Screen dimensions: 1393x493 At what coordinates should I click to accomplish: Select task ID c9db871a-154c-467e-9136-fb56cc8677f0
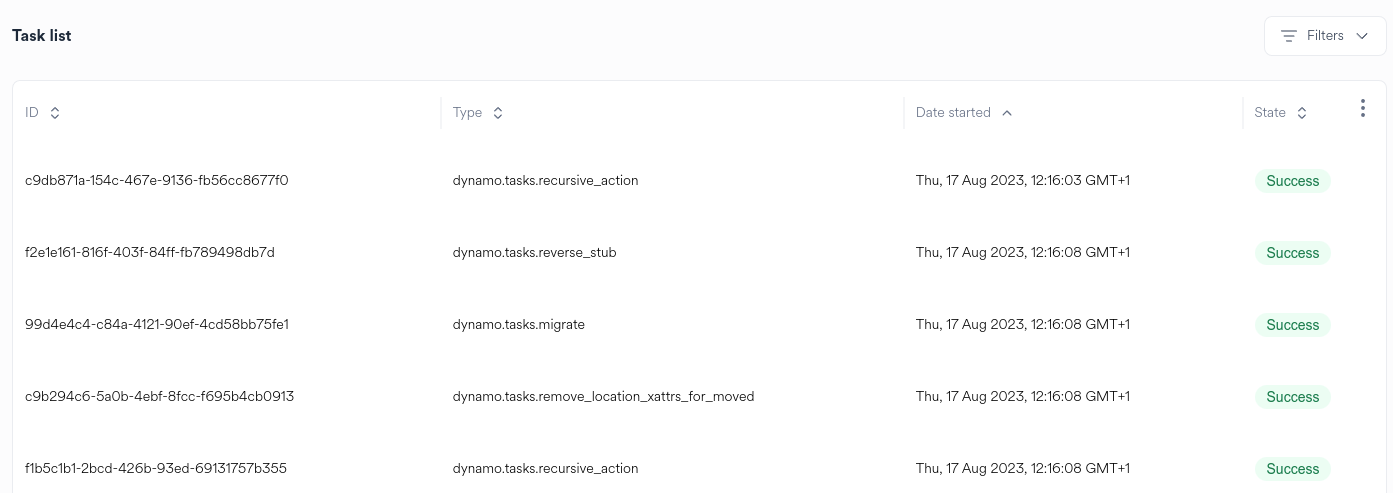pos(157,181)
